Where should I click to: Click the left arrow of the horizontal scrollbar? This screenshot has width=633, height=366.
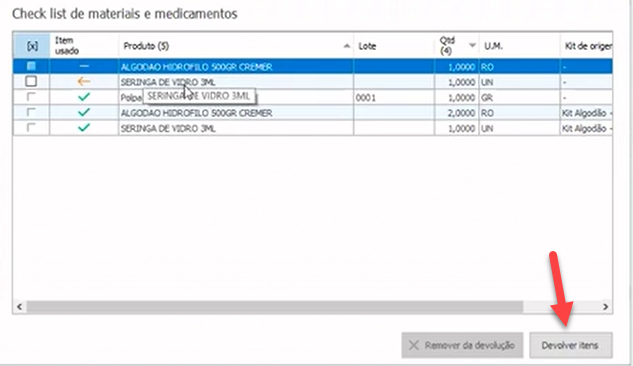(x=19, y=307)
